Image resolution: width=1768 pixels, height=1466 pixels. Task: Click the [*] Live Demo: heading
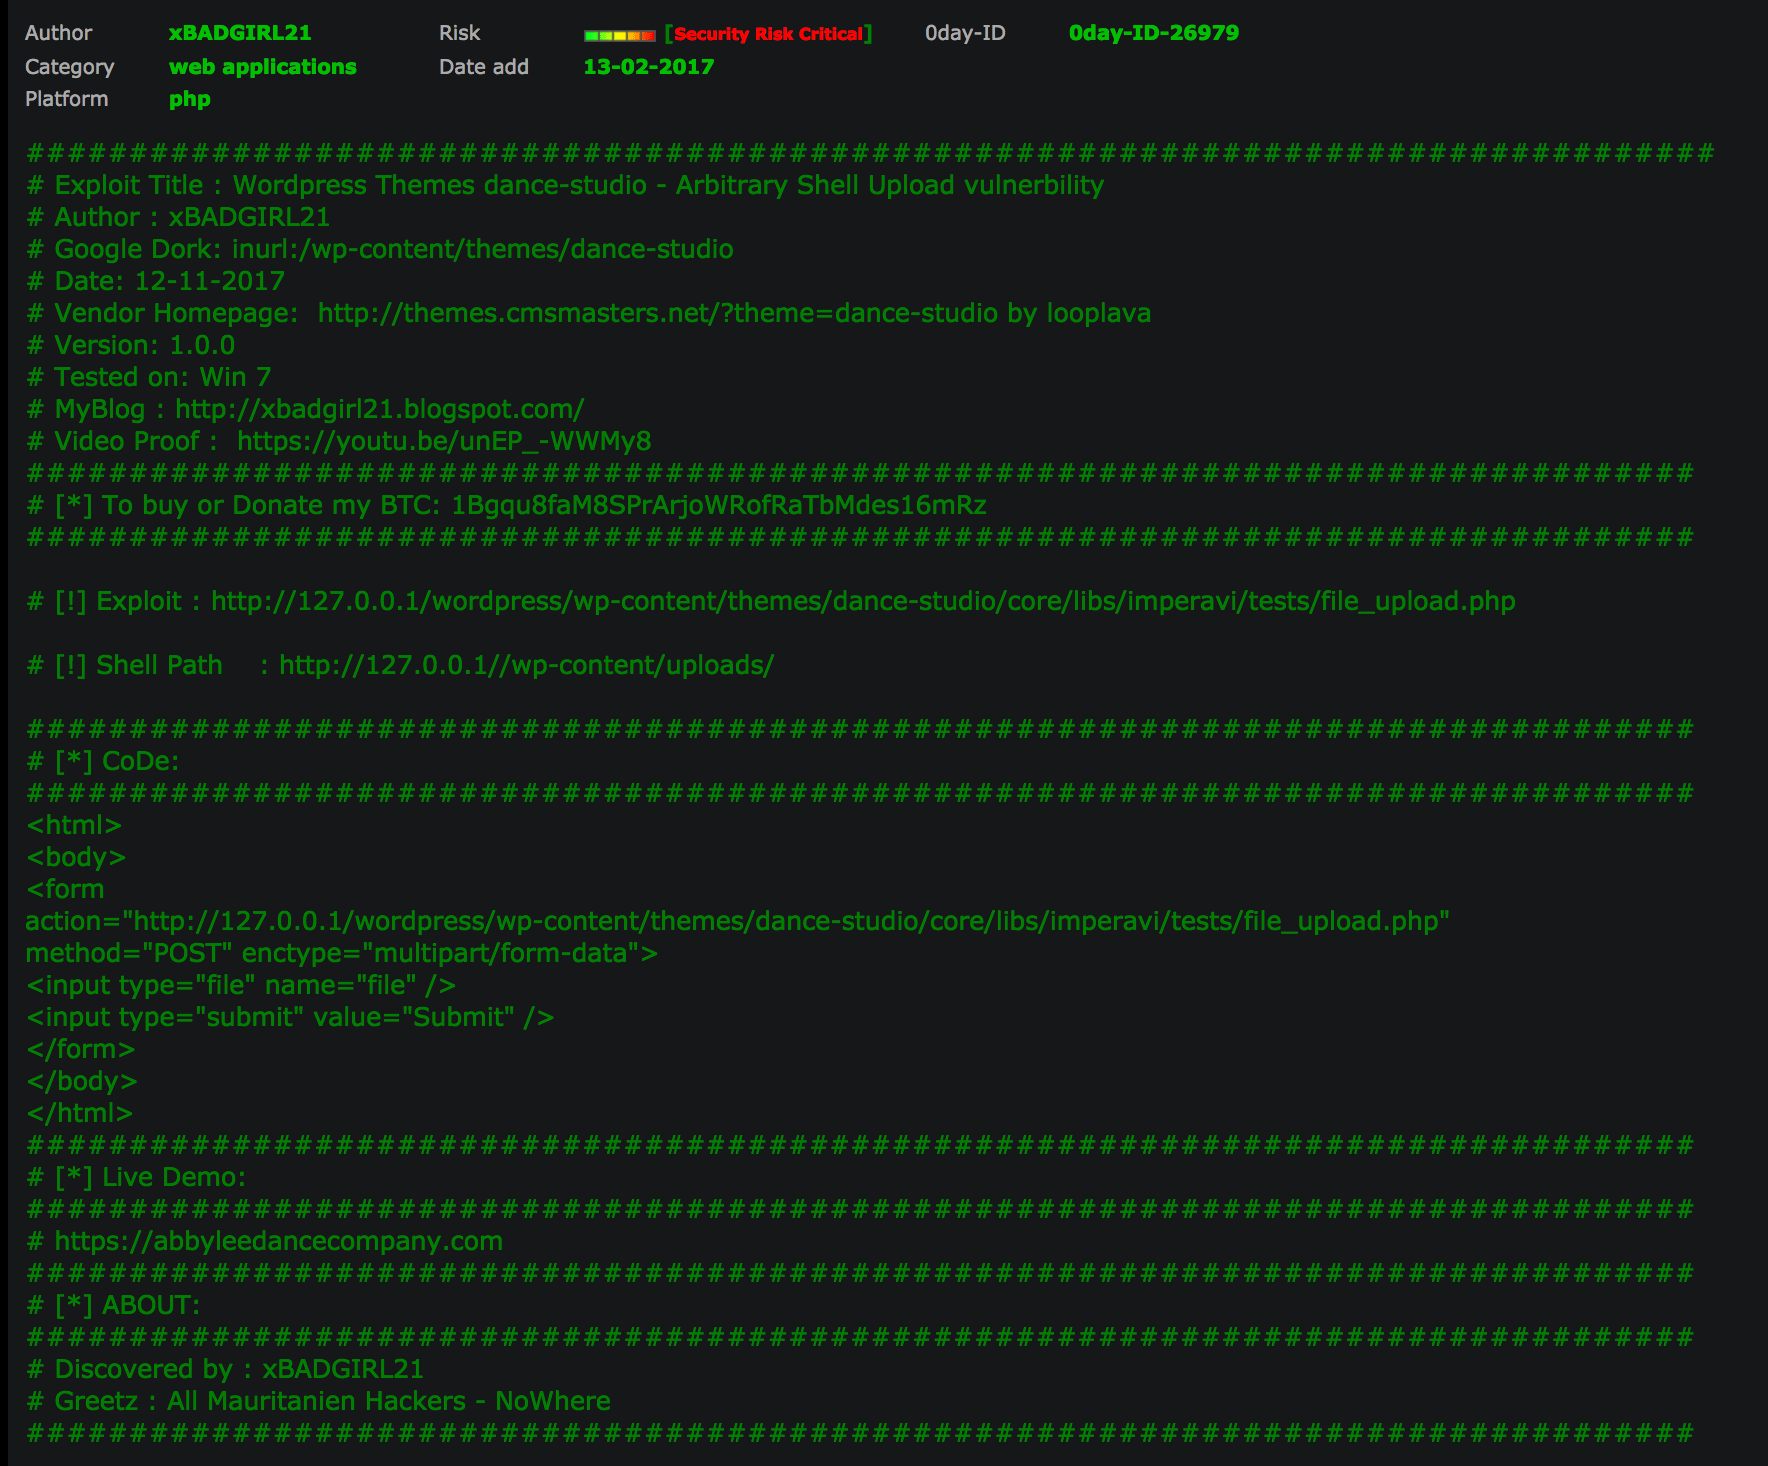click(x=136, y=1177)
